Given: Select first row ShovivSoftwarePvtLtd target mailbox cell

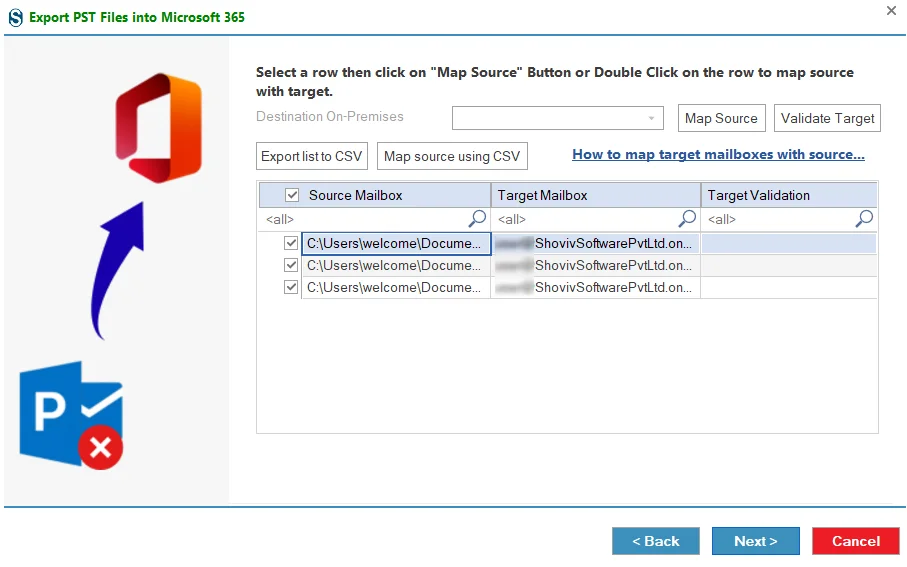Looking at the screenshot, I should 596,244.
